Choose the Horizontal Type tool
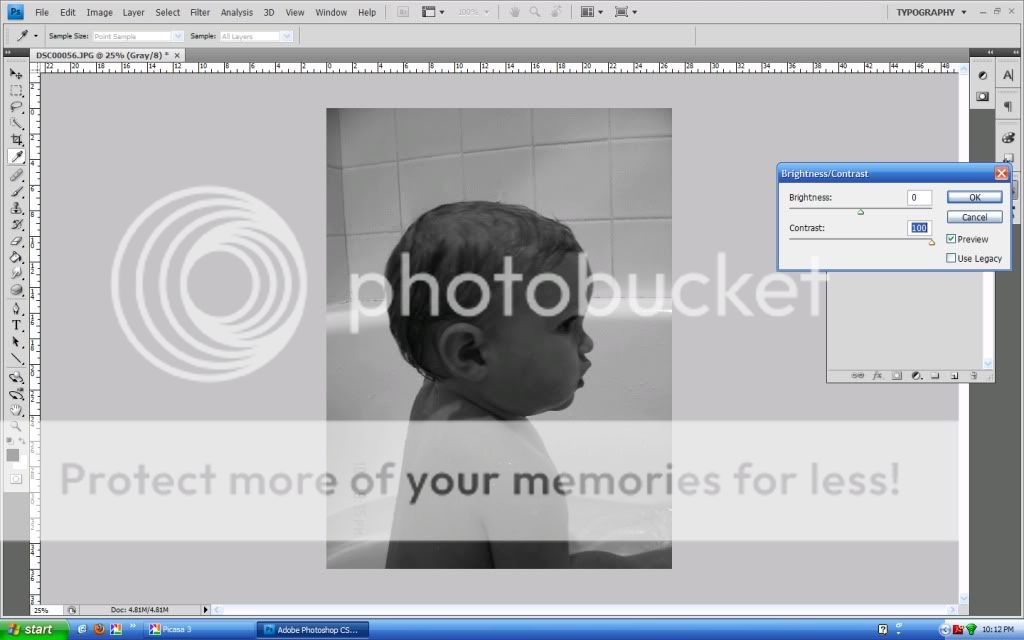This screenshot has width=1024, height=640. pos(16,326)
